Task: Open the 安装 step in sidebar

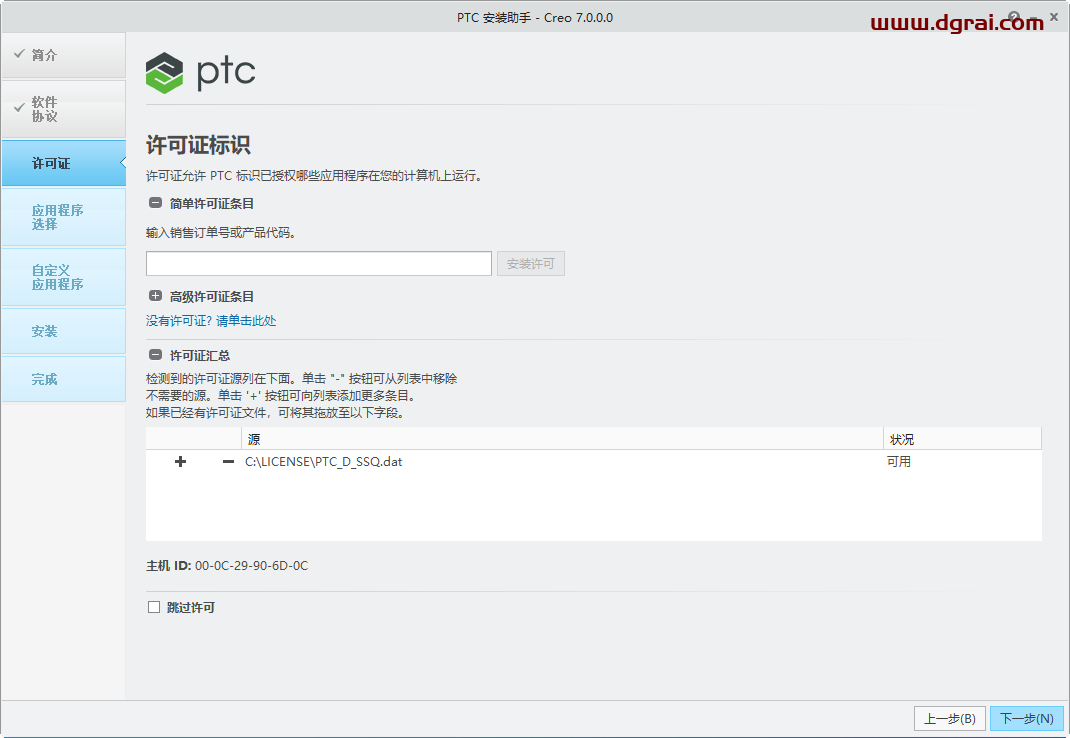Action: click(63, 331)
